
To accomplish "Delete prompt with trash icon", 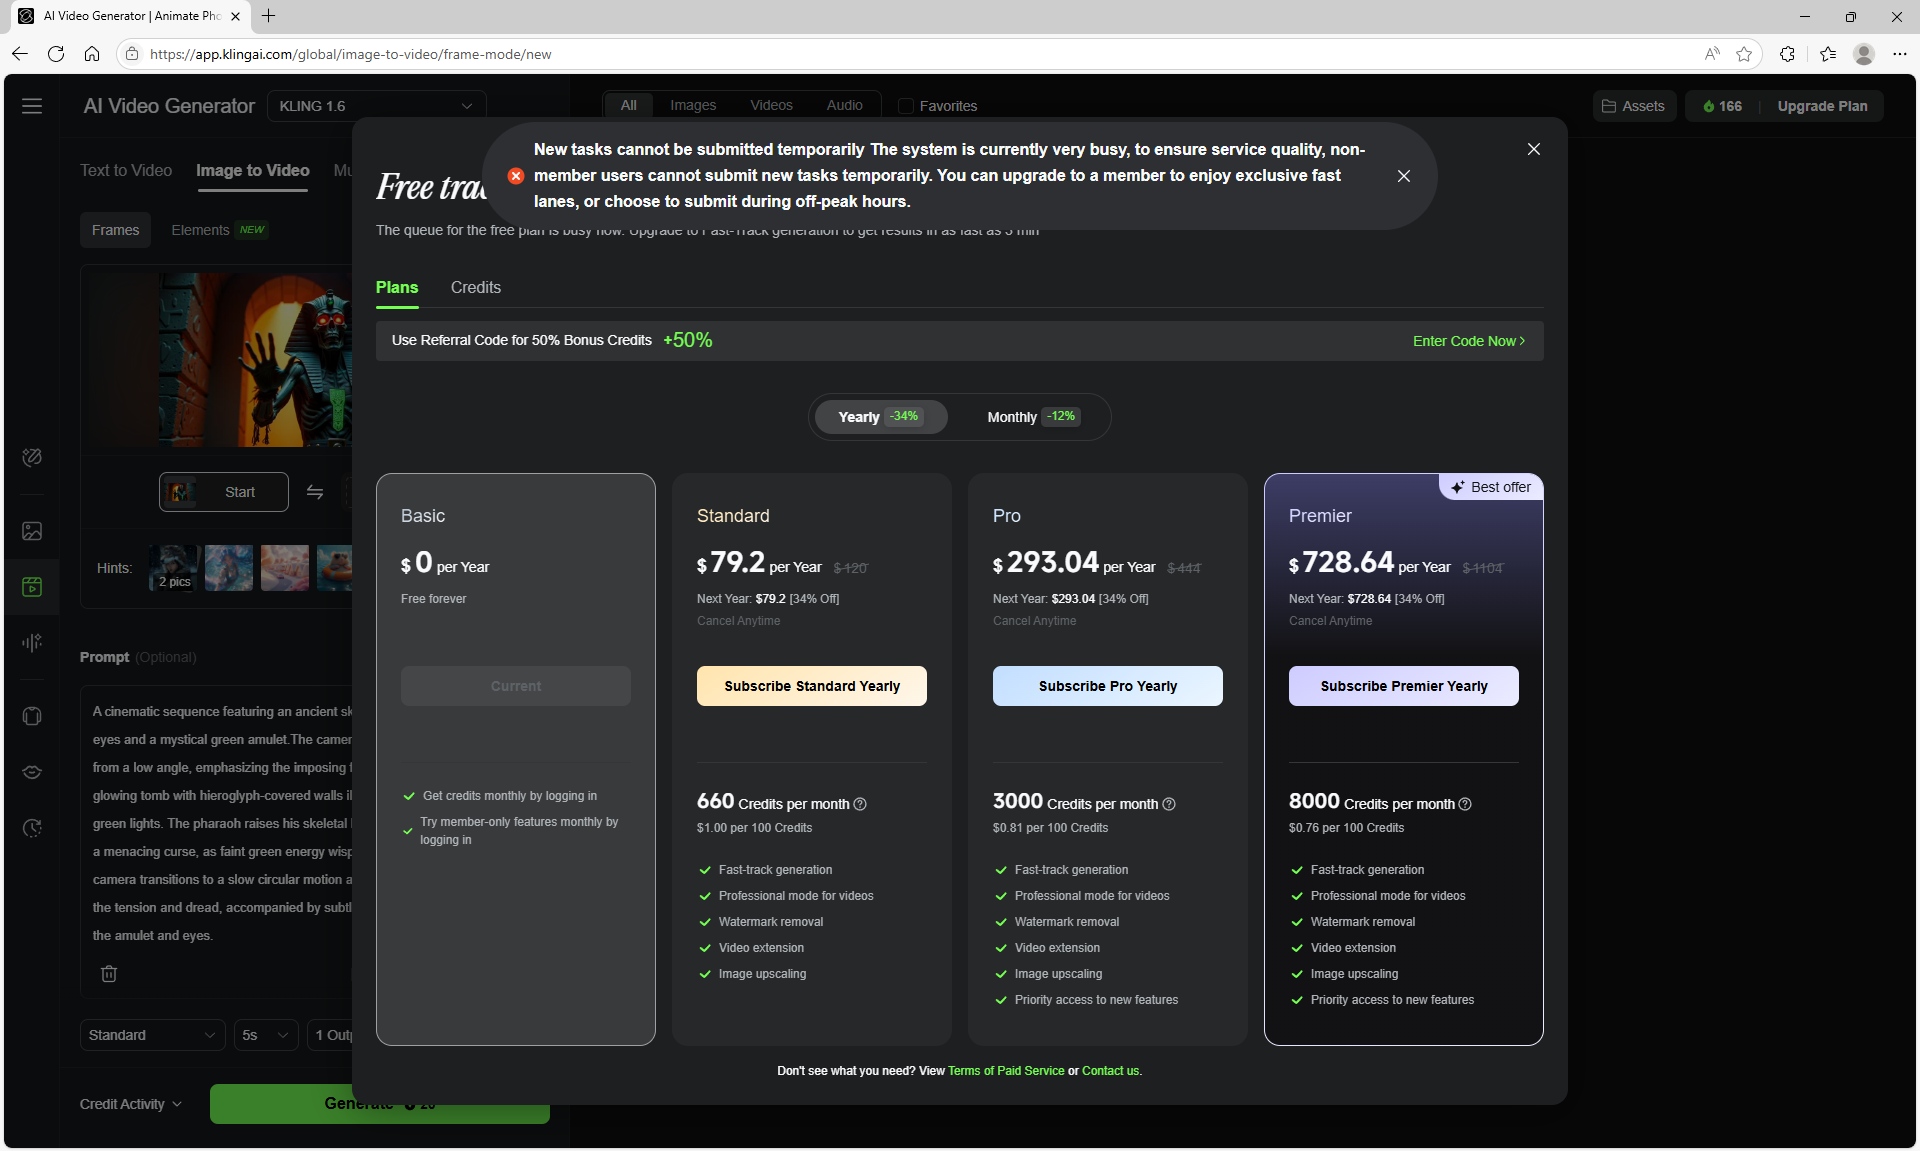I will click(109, 973).
